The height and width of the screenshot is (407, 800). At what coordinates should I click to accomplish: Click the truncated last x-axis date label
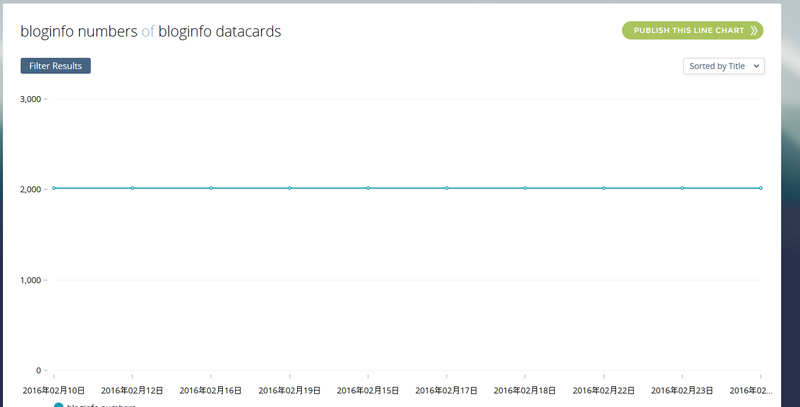[751, 391]
